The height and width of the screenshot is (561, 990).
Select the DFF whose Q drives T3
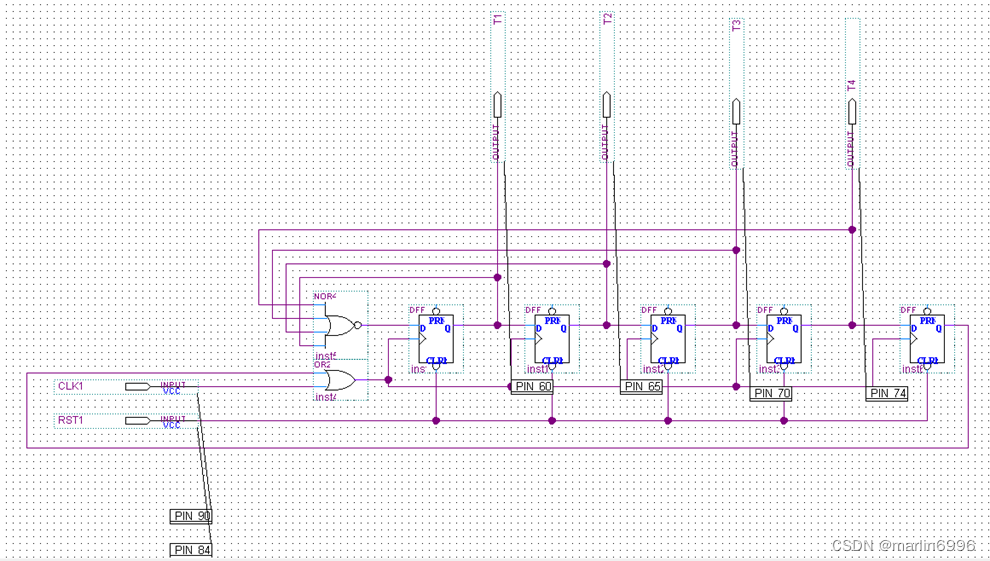tap(668, 341)
